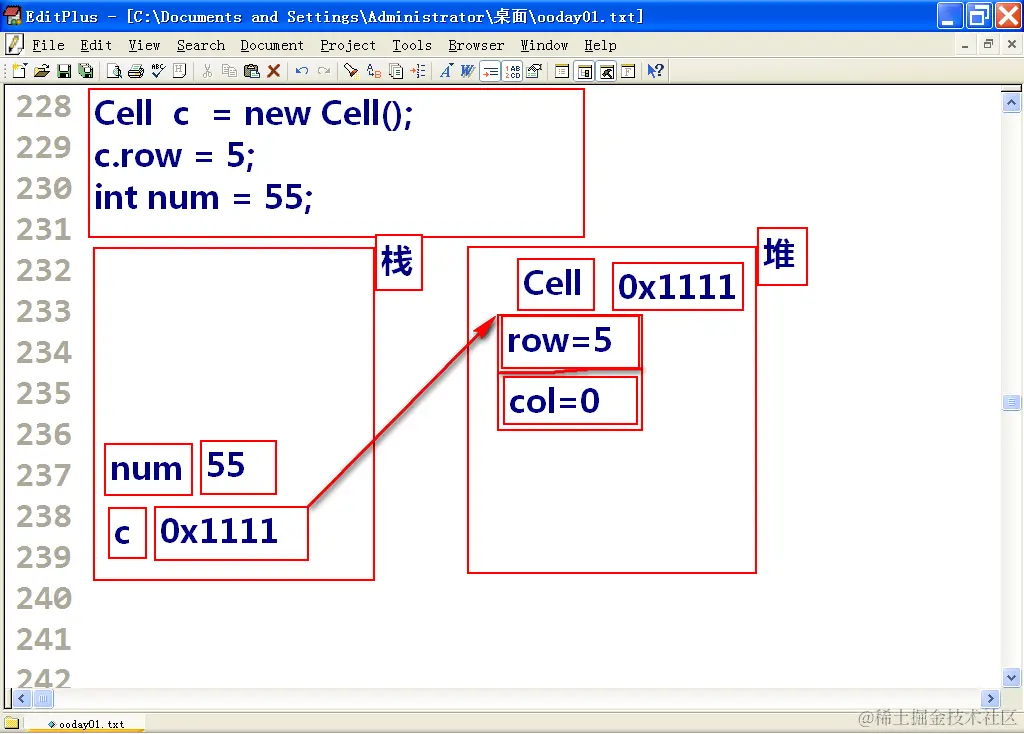Toggle the Output window hammer button
This screenshot has height=734, width=1024.
pyautogui.click(x=607, y=71)
